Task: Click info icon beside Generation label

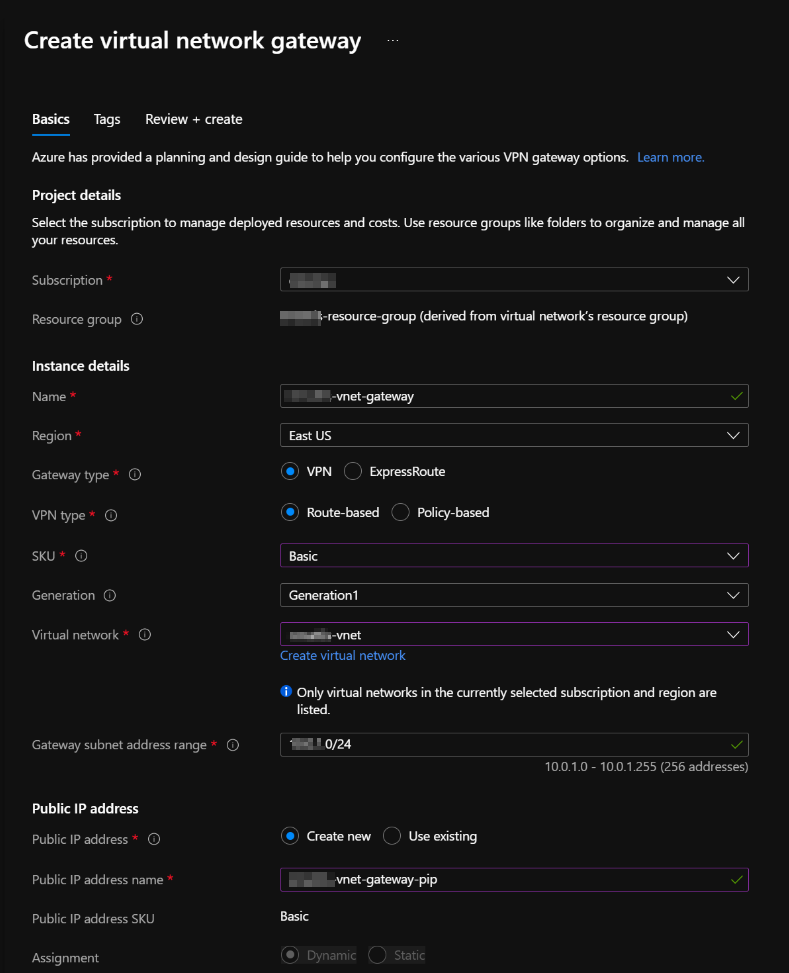Action: 110,596
